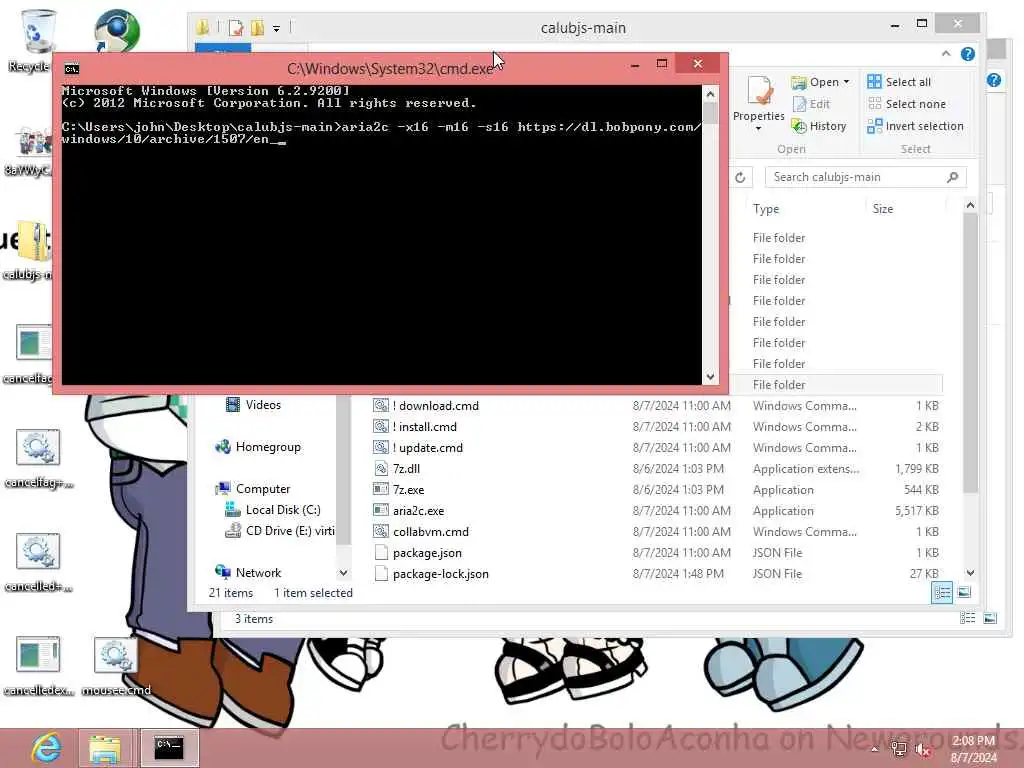Click the folder icon in Explorer title bar
Viewport: 1024px width, 768px height.
pyautogui.click(x=203, y=27)
